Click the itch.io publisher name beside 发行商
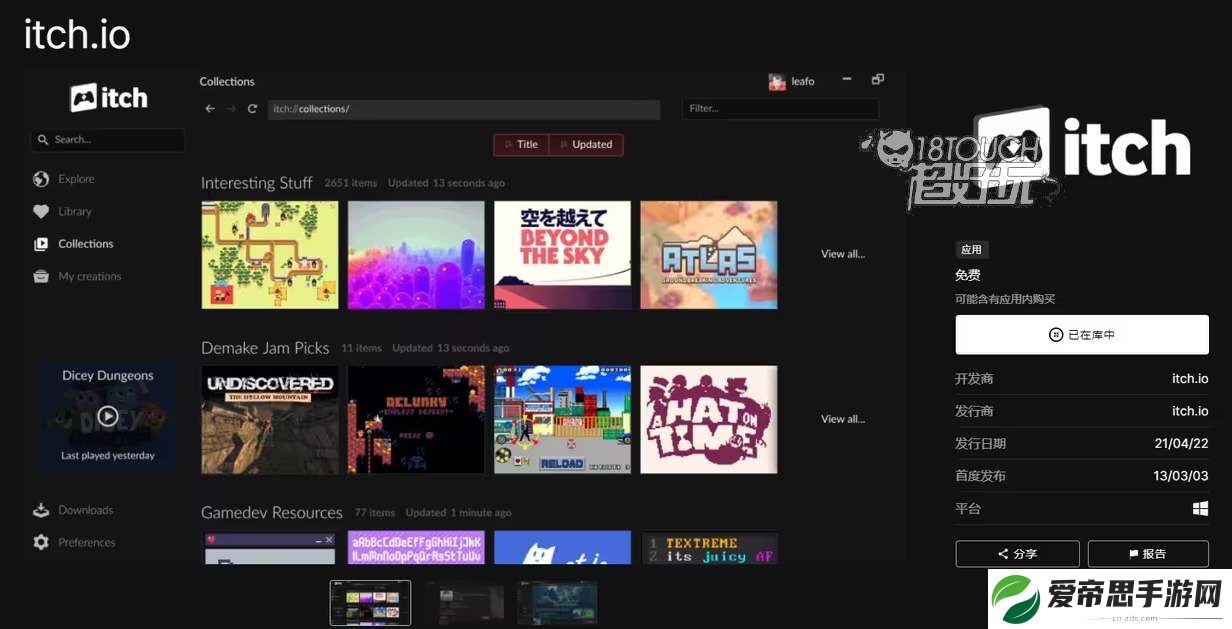The width and height of the screenshot is (1232, 629). (1190, 411)
